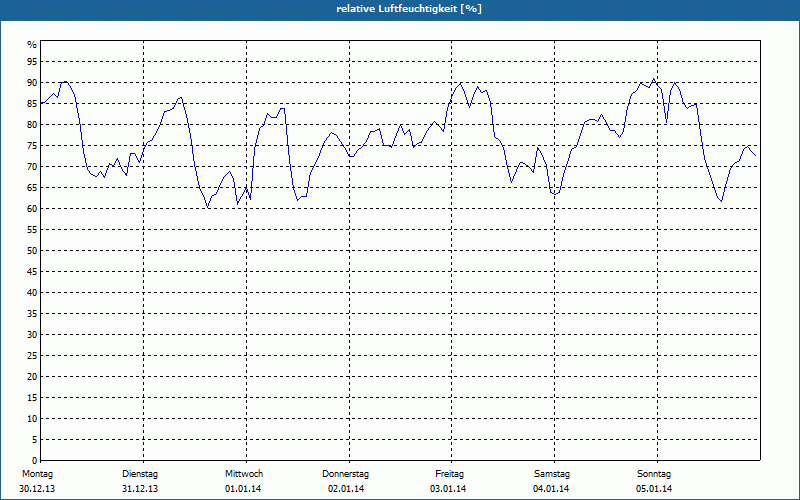Select the 90 y-axis label

tap(32, 83)
